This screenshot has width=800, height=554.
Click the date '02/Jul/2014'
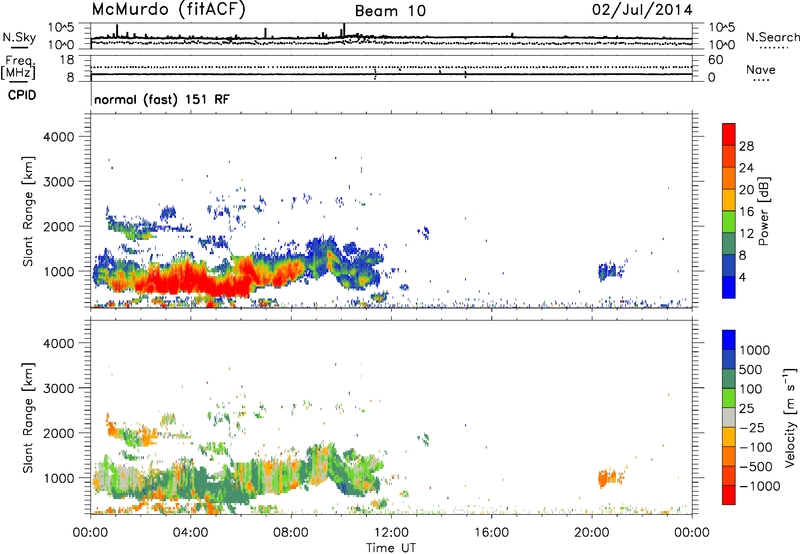pyautogui.click(x=642, y=10)
